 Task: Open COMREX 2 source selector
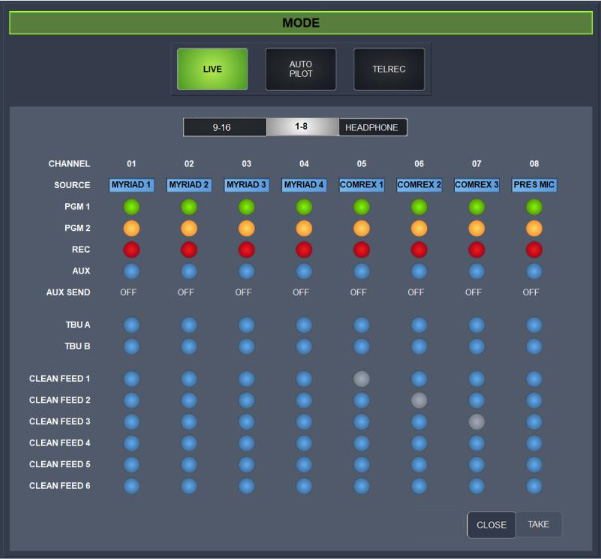point(419,185)
